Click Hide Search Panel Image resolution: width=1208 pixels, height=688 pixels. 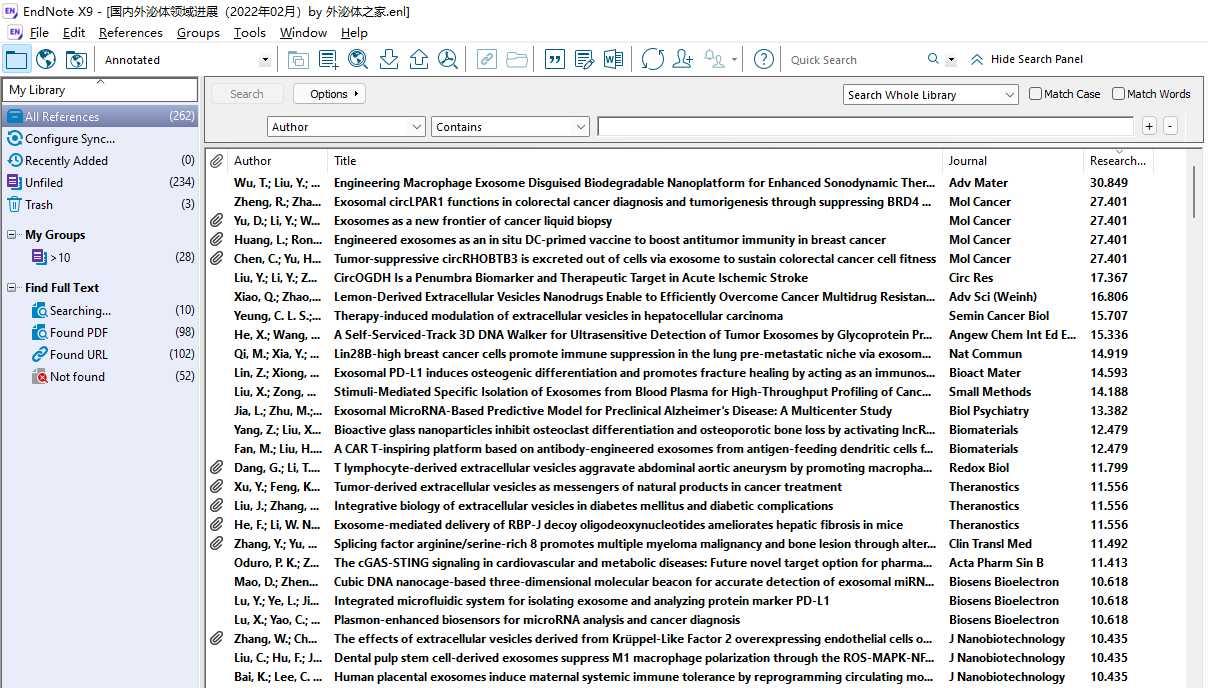point(1027,60)
